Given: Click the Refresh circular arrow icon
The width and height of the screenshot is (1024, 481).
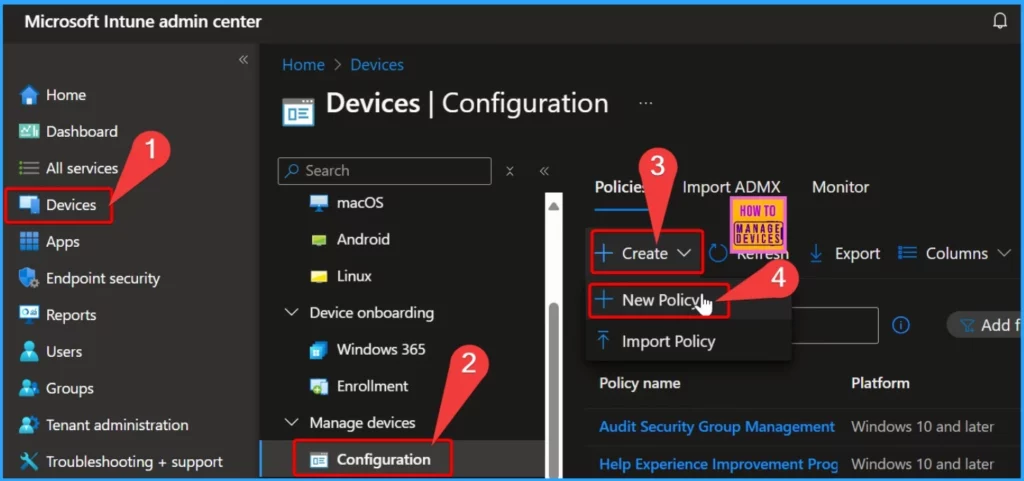Looking at the screenshot, I should 718,253.
